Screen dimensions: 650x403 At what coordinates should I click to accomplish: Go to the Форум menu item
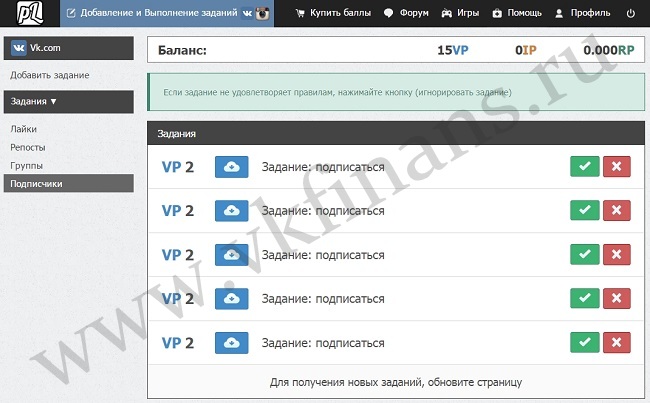[x=406, y=13]
